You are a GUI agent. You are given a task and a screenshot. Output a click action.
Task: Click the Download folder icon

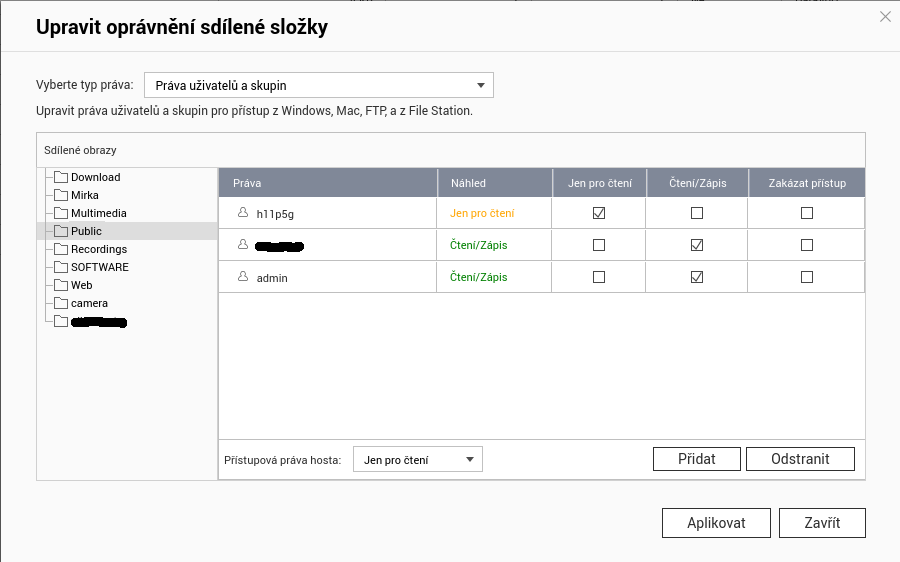(x=61, y=177)
